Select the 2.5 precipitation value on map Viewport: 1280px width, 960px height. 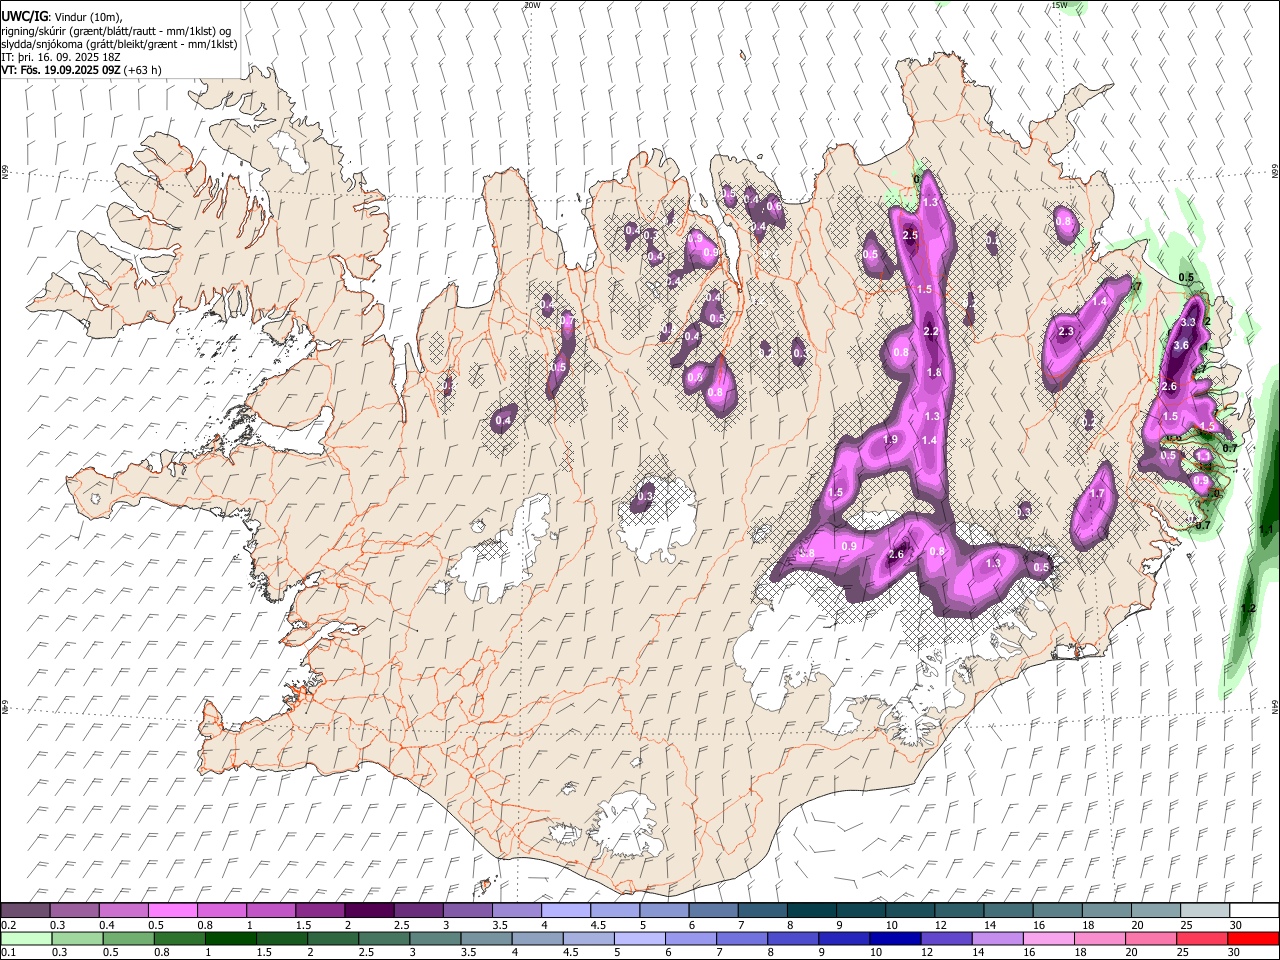(x=910, y=235)
